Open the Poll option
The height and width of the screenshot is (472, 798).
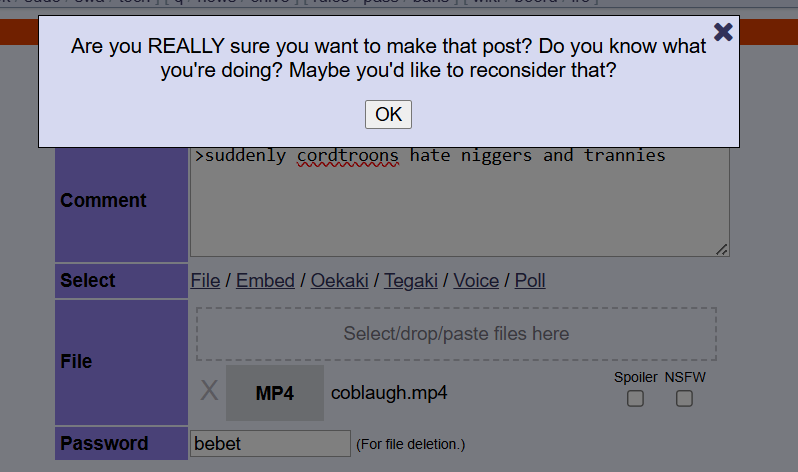(530, 281)
